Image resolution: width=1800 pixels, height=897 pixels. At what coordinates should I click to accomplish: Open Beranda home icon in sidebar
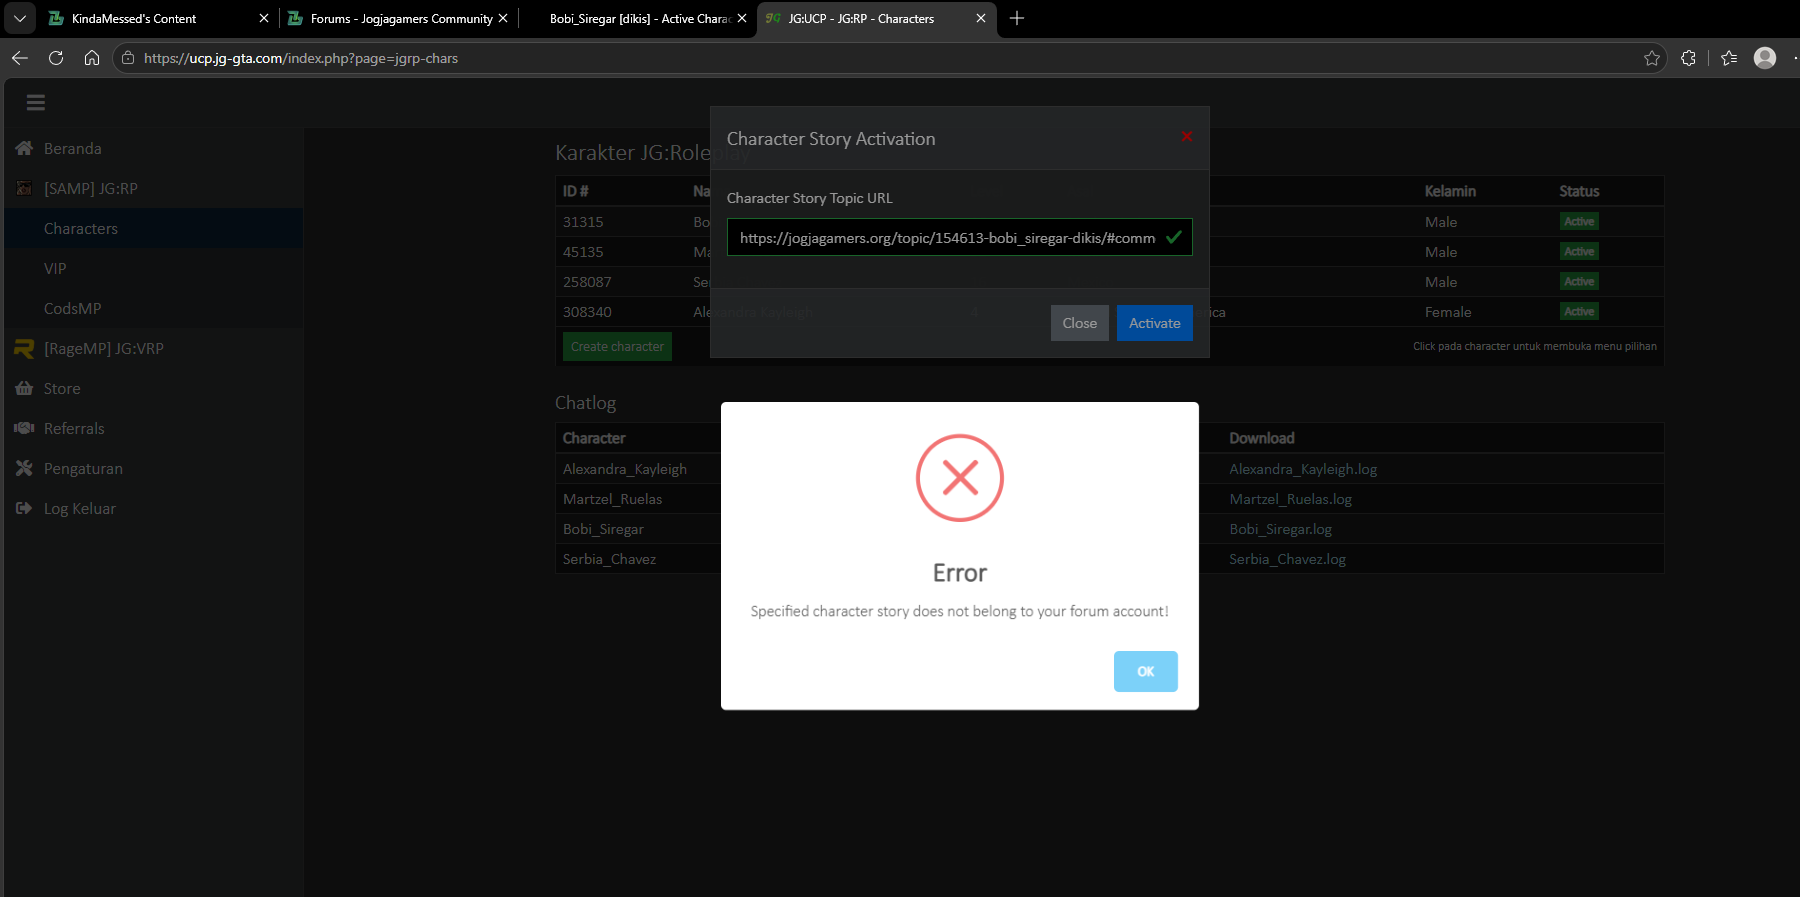tap(24, 148)
